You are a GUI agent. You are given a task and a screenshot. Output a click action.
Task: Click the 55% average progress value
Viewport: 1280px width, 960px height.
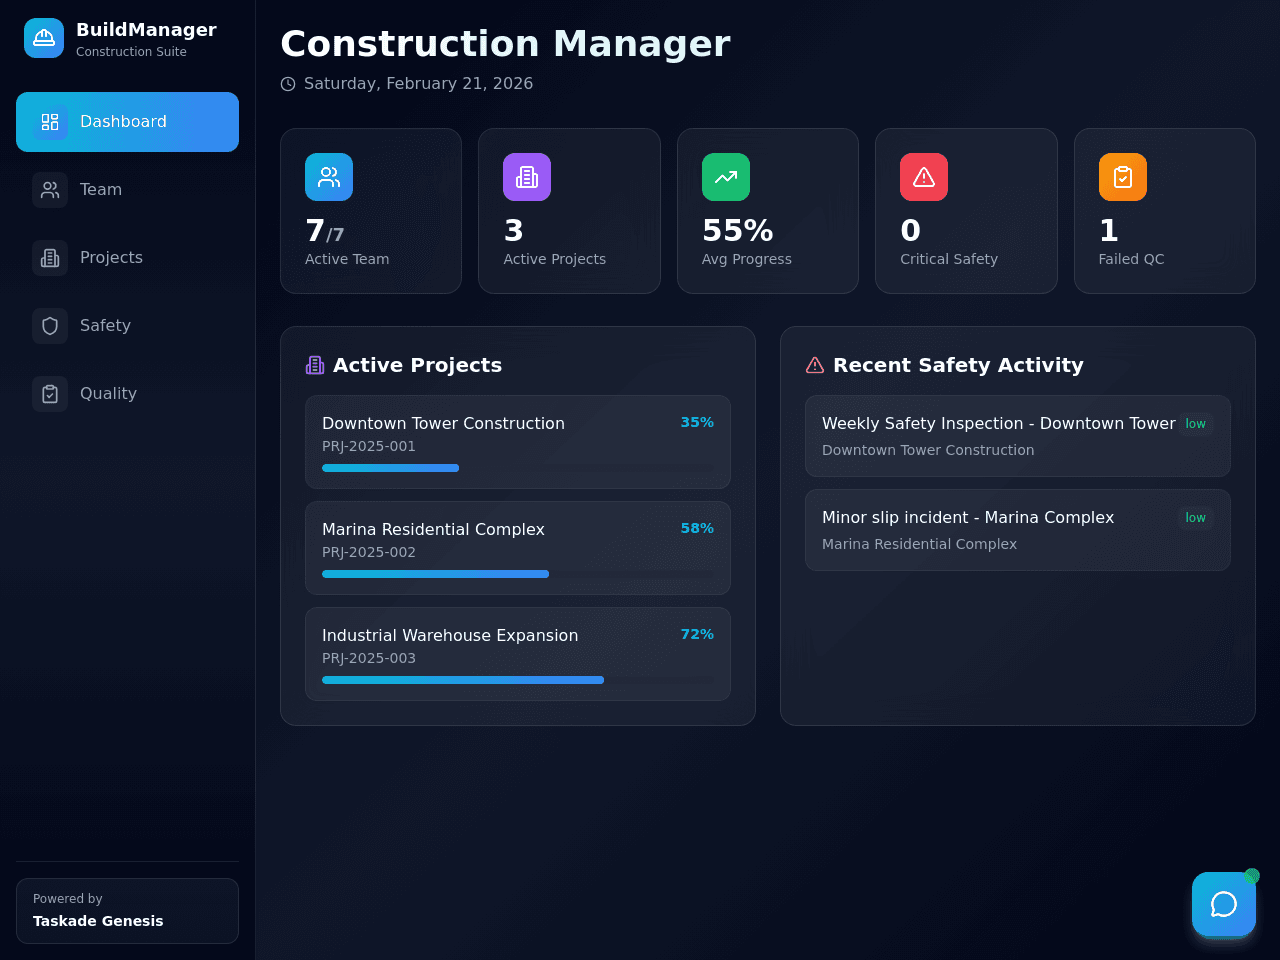tap(738, 231)
